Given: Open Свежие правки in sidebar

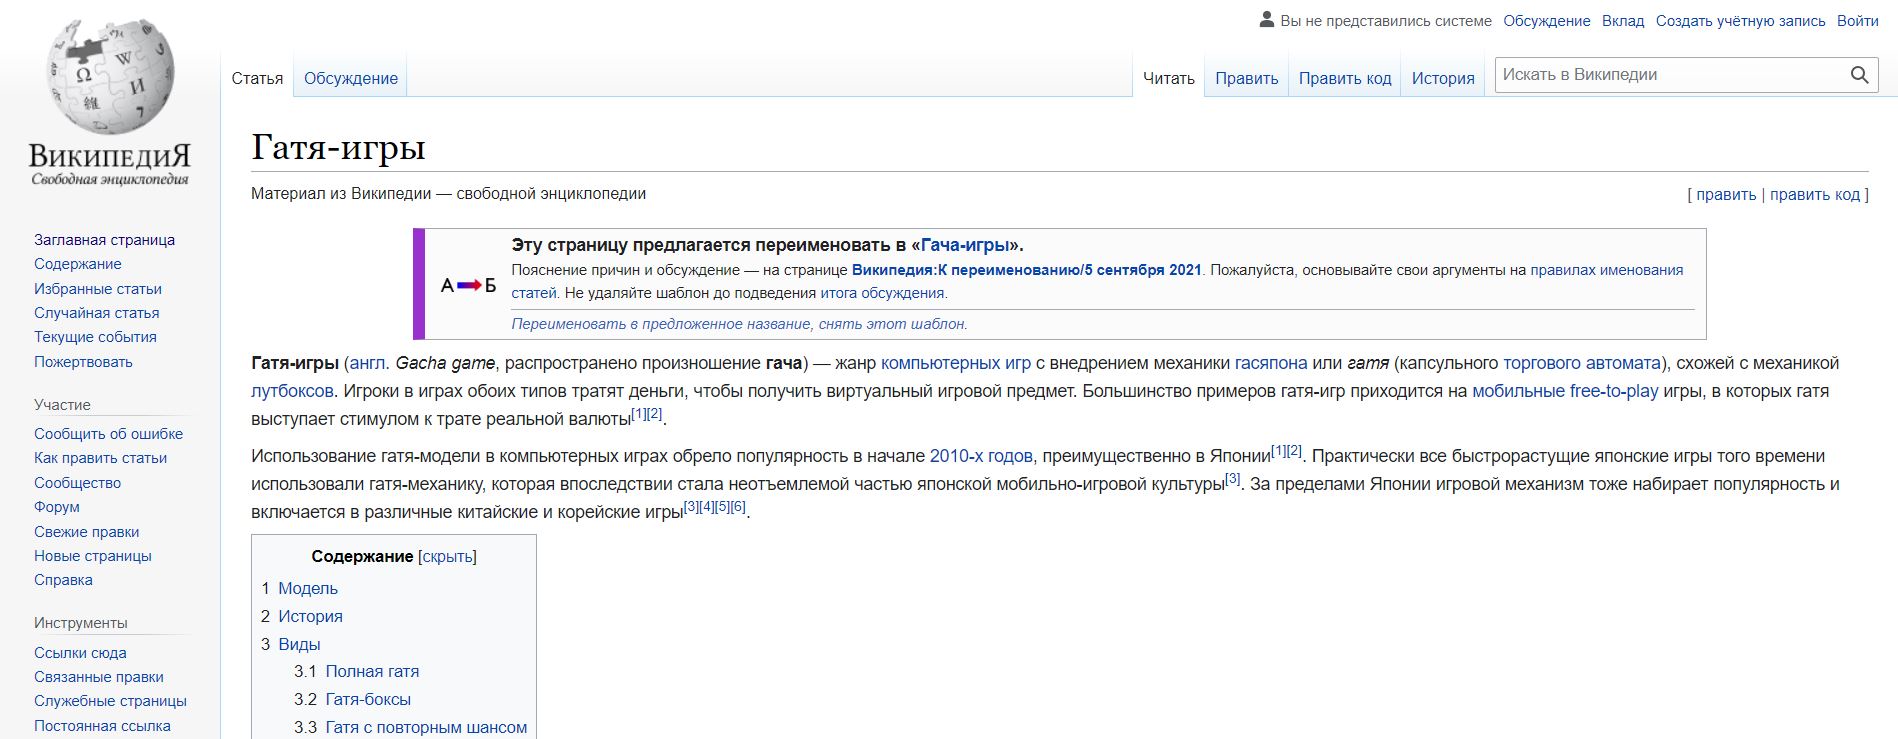Looking at the screenshot, I should coord(87,532).
